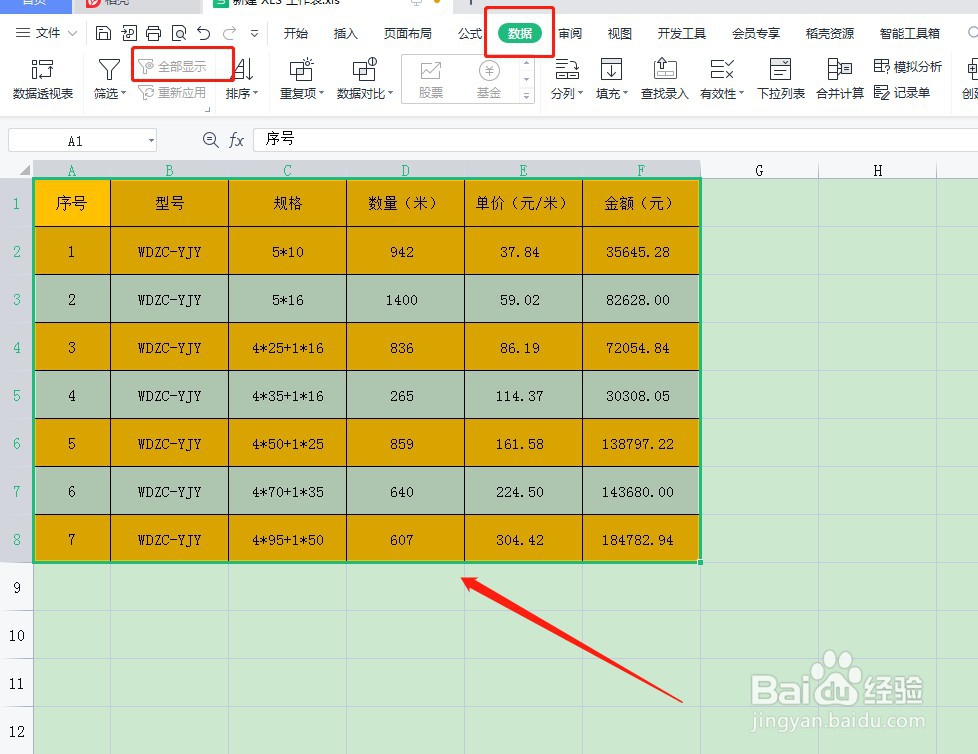
Task: Click the cell containing 1400
Action: (x=405, y=299)
